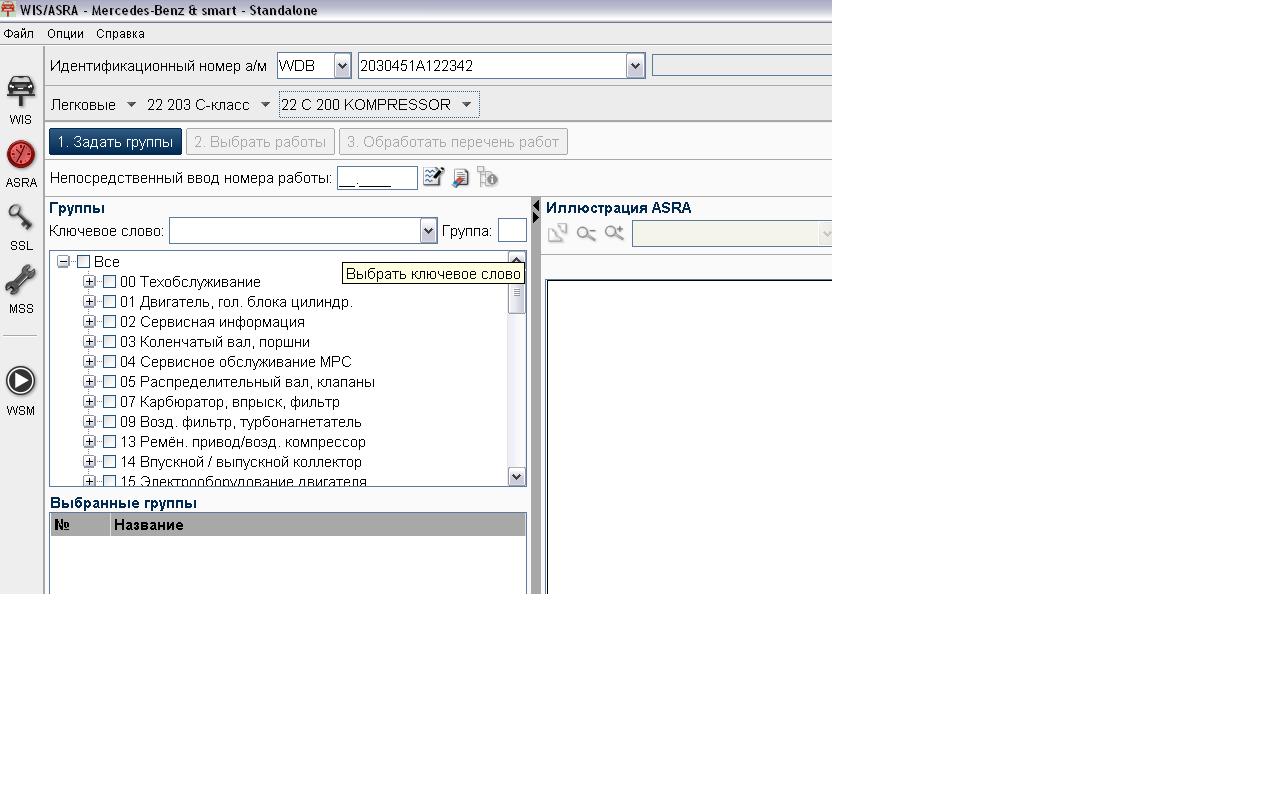Check '14 Впускной / выпускной коллектор' checkbox

tap(110, 462)
